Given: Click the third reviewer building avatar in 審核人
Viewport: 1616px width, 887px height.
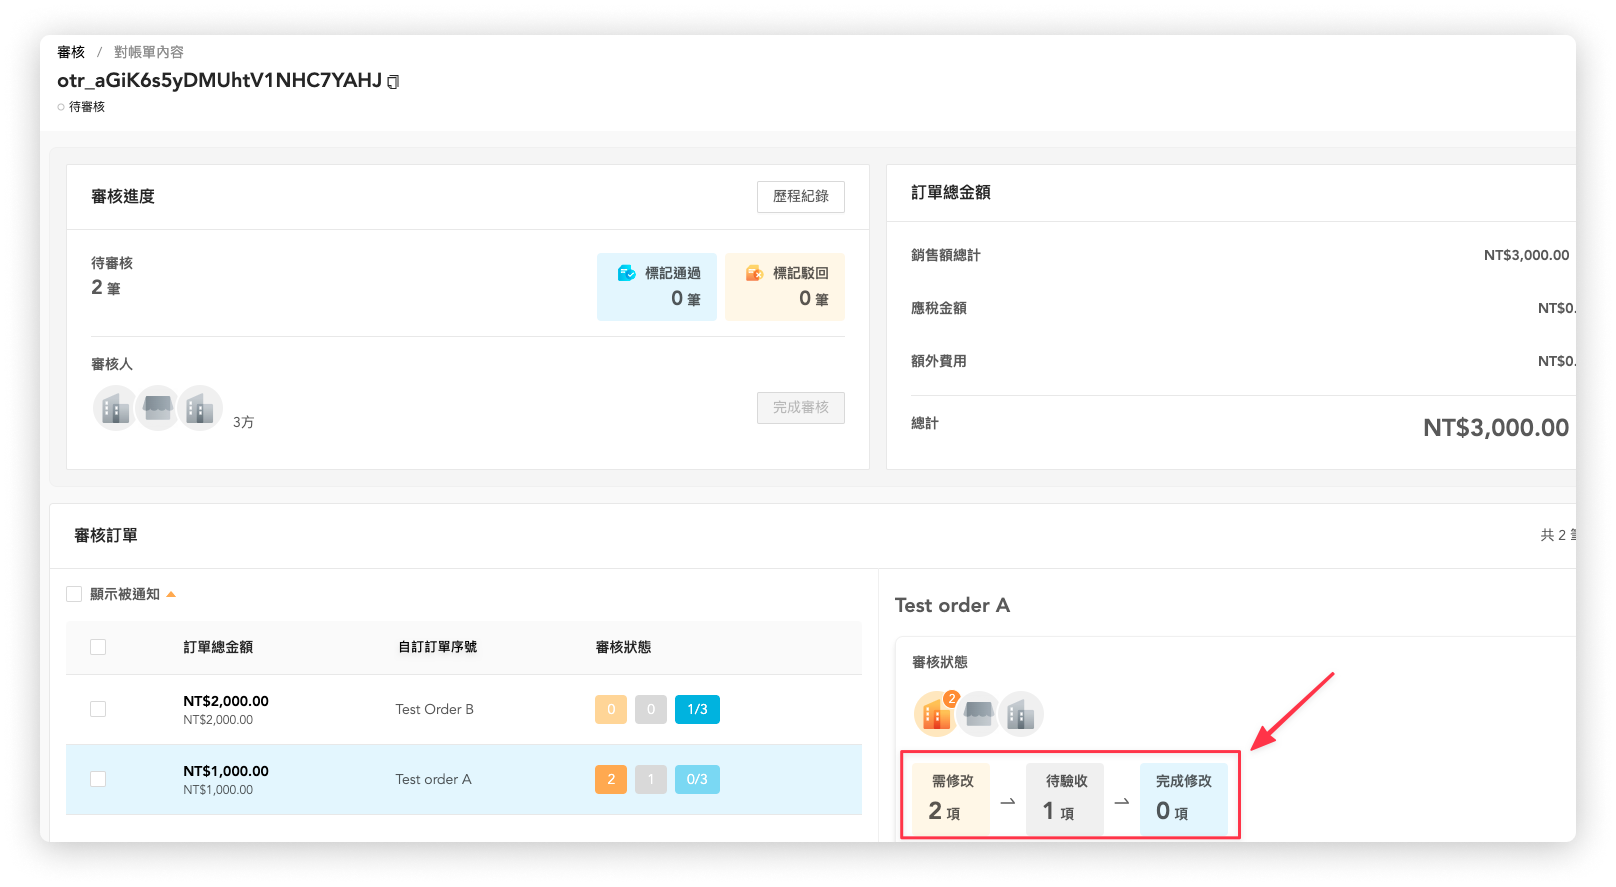Looking at the screenshot, I should point(200,408).
